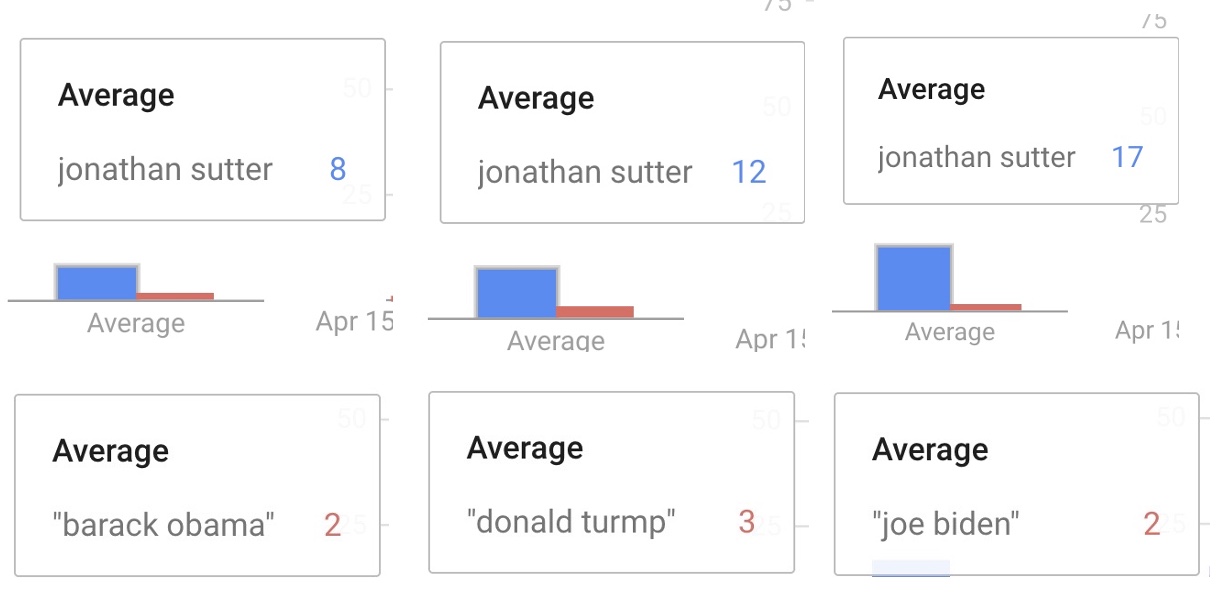1232x602 pixels.
Task: Click the Average heading in the "joe biden" card
Action: (929, 450)
